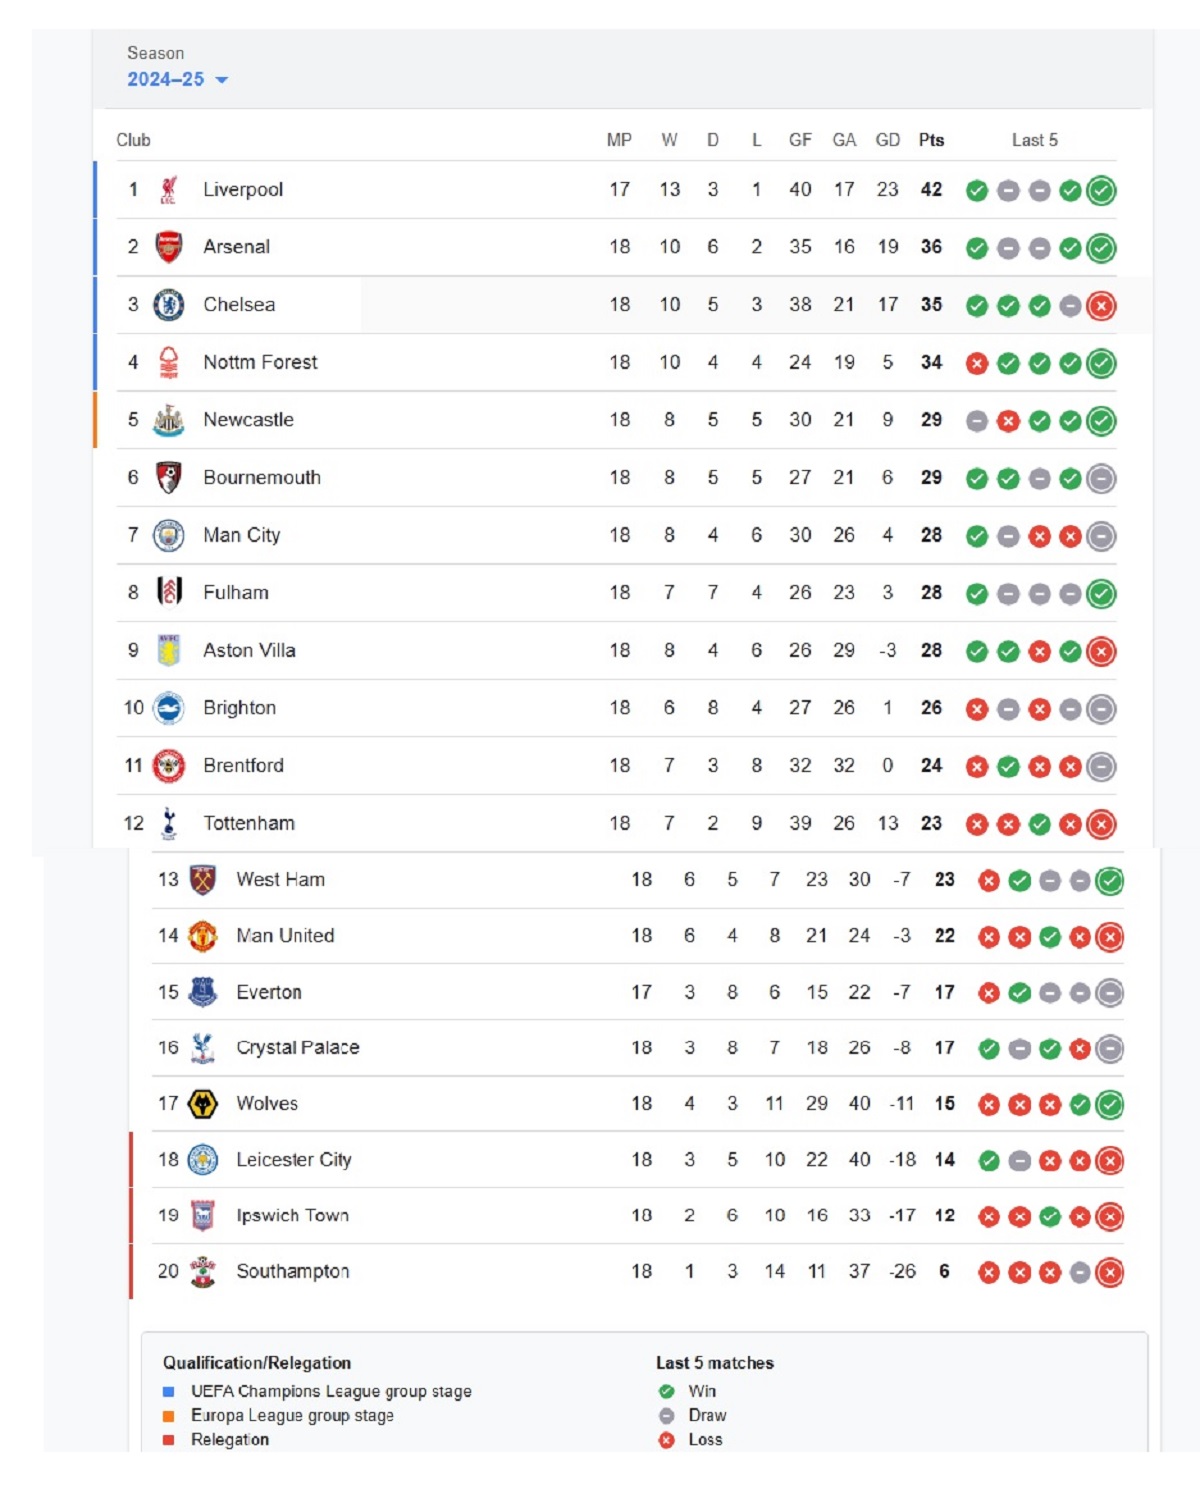Click Bournemouth's most recent draw indicator
1200x1512 pixels.
click(x=1101, y=479)
